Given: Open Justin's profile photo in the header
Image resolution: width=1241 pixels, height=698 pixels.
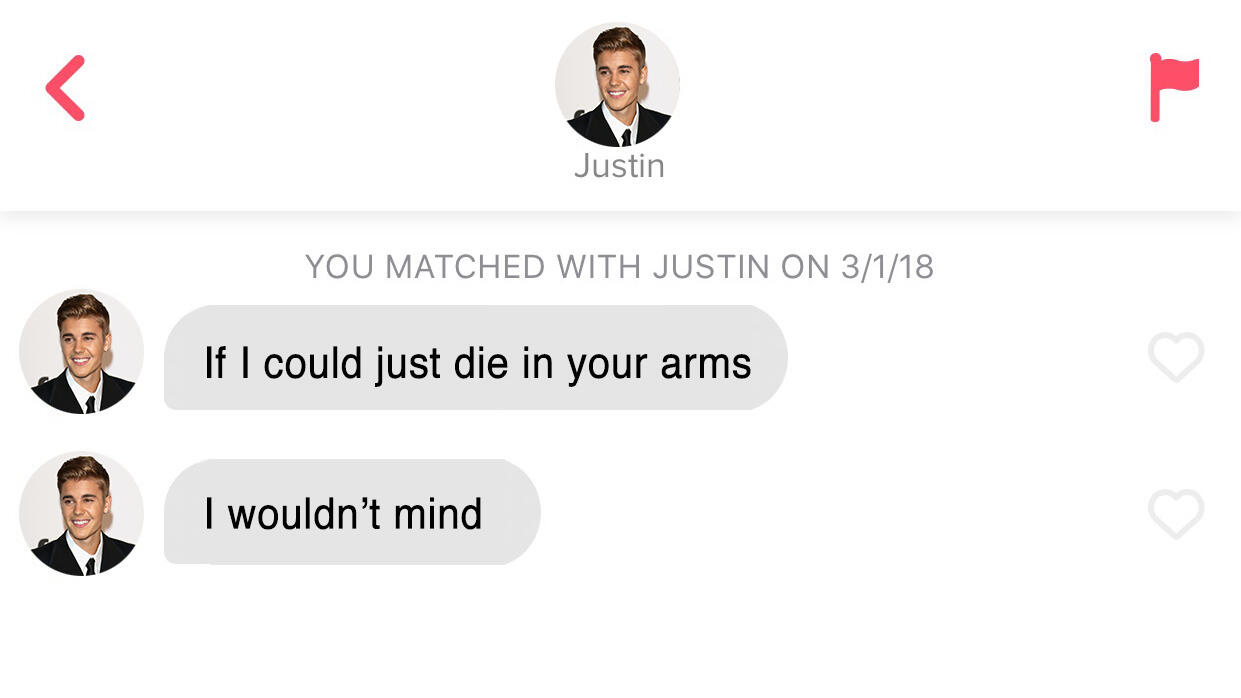Looking at the screenshot, I should click(x=618, y=85).
